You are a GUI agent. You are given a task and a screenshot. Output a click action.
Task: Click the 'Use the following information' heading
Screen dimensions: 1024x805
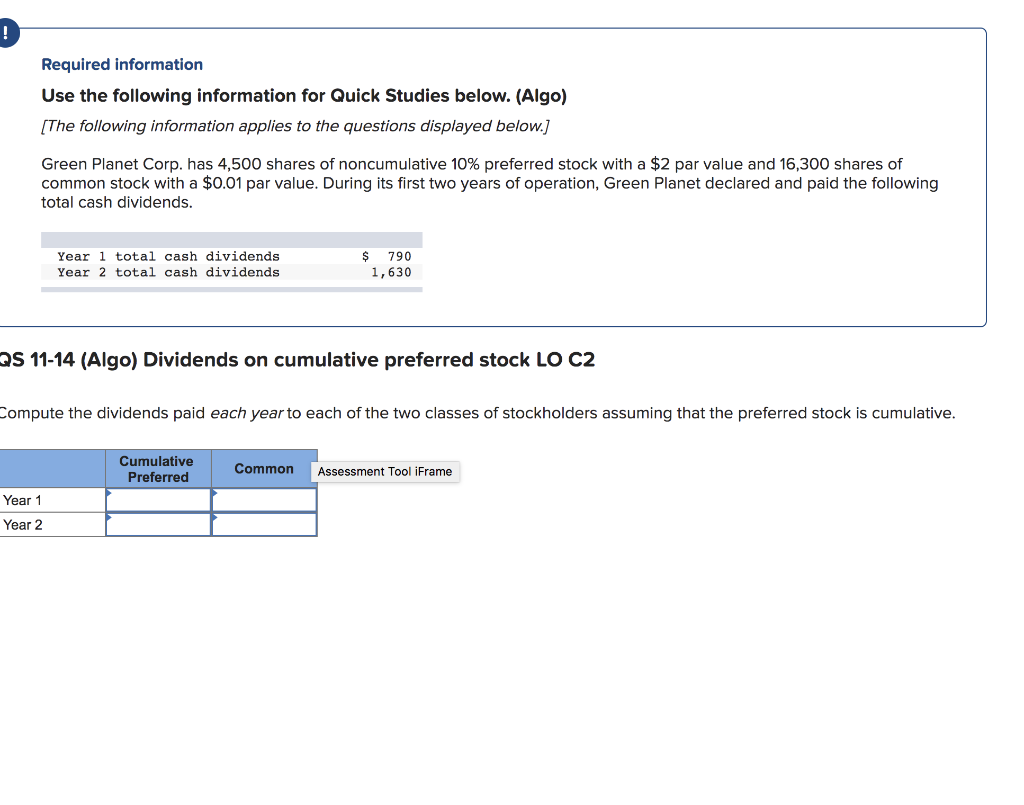(304, 95)
